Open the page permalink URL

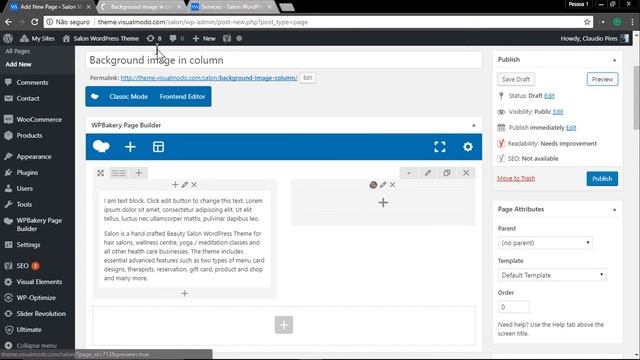tap(209, 78)
